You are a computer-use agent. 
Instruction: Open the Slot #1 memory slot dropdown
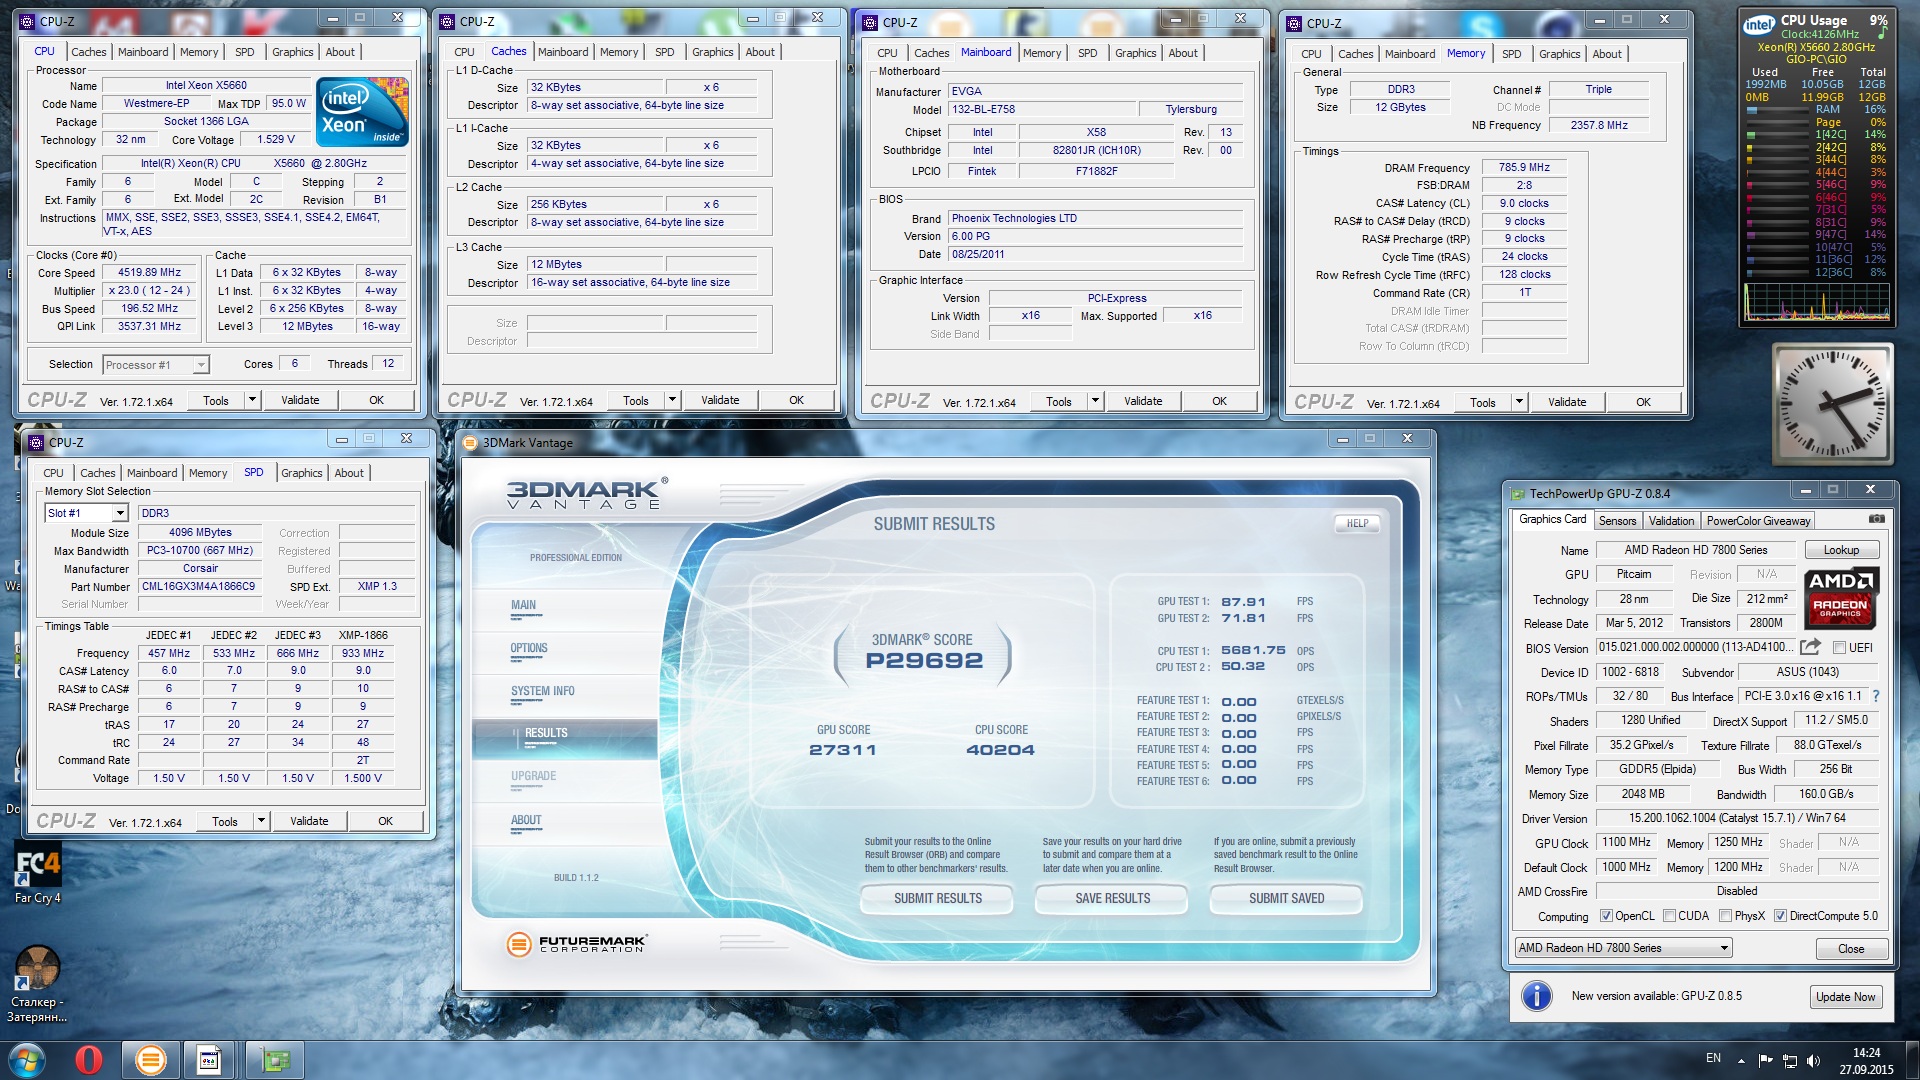point(120,513)
